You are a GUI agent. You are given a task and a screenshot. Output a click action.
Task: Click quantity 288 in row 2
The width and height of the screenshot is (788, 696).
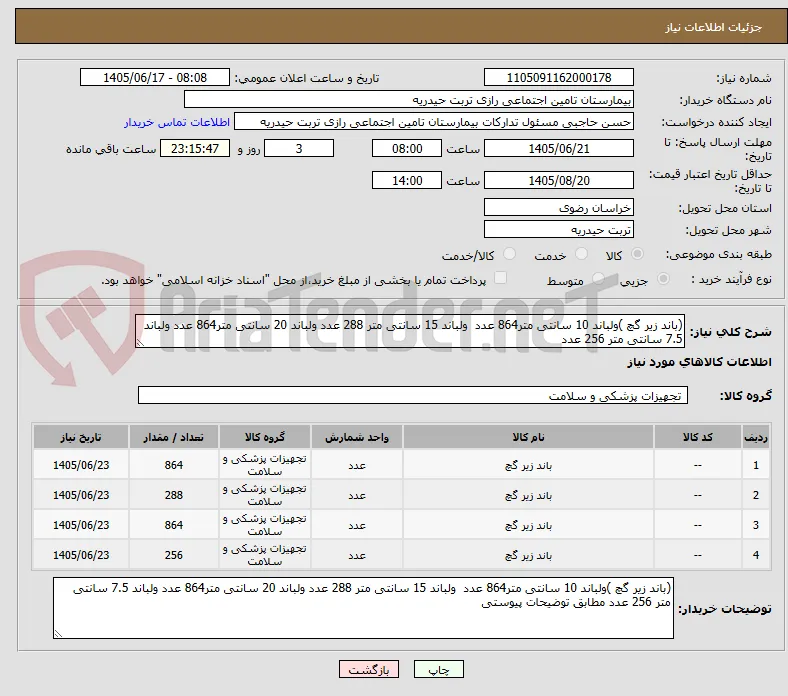pos(173,495)
